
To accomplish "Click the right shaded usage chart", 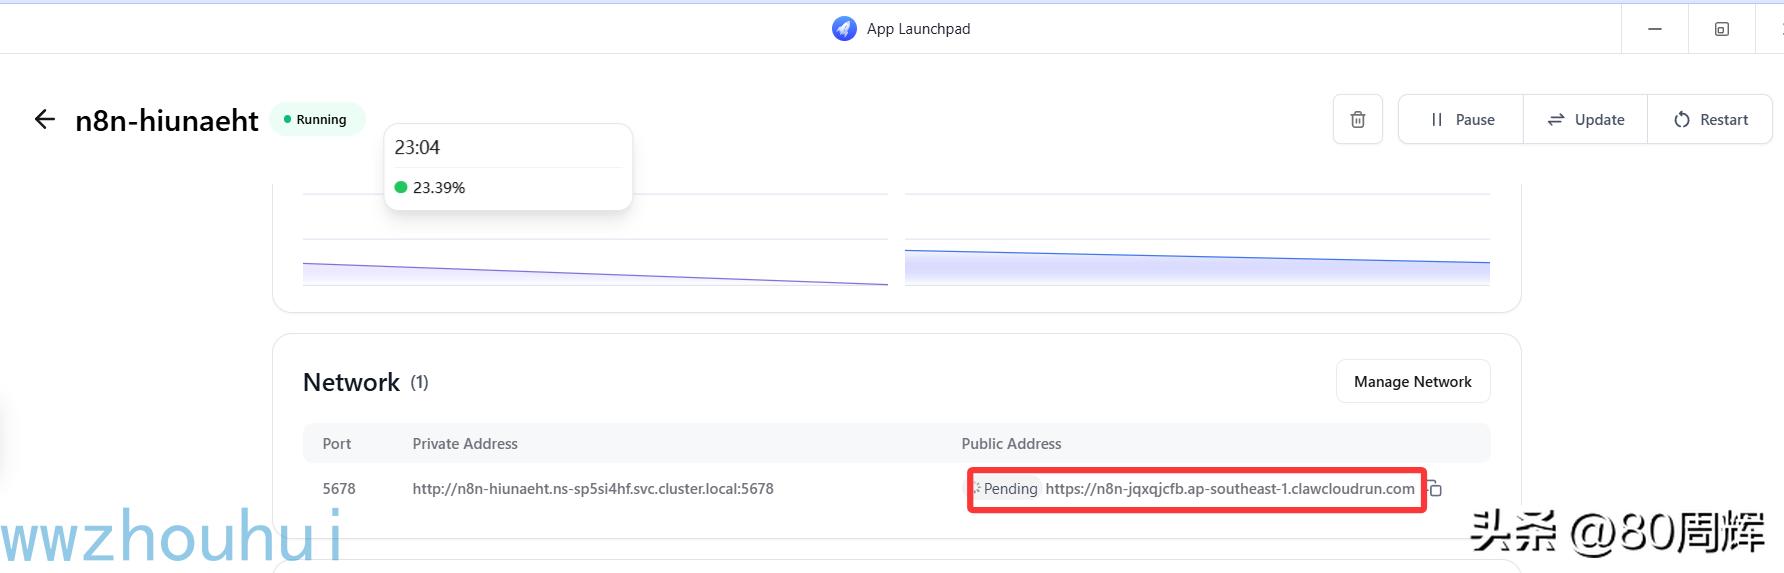I will coord(1197,267).
